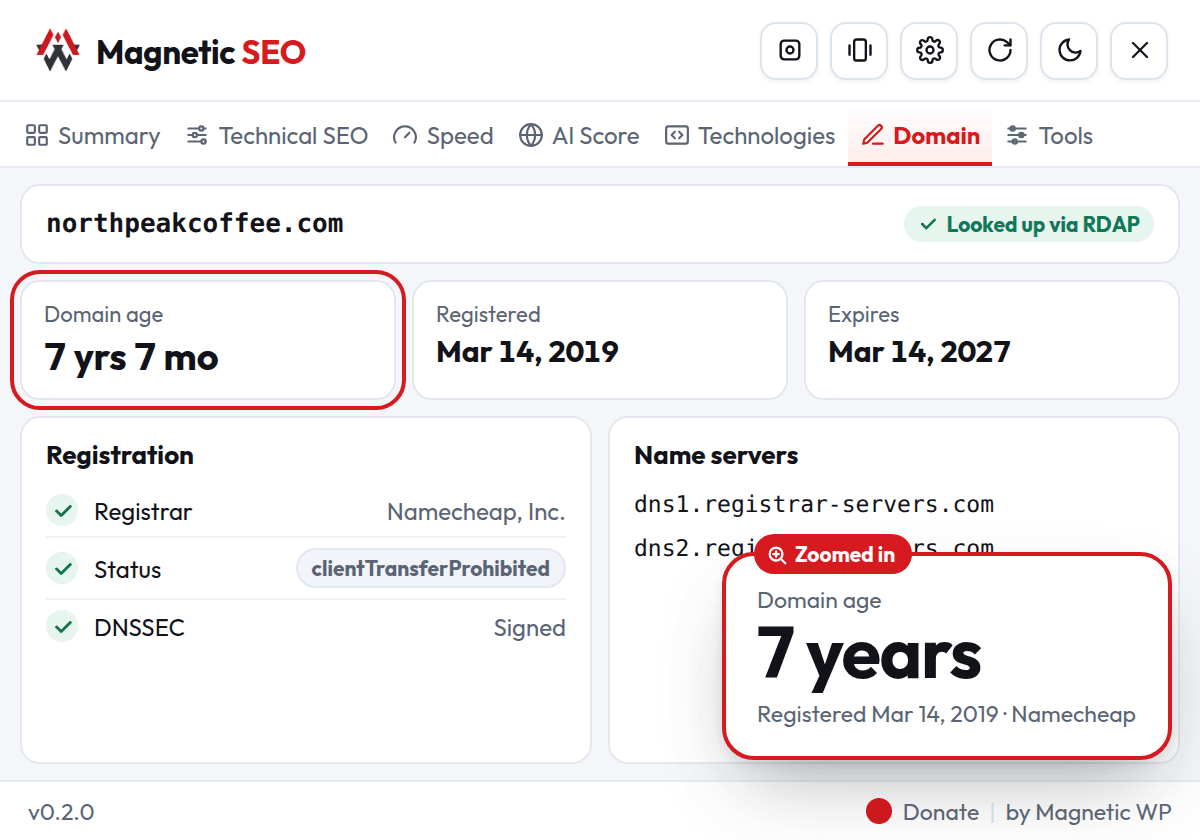Click the Looked up via RDAP badge
The height and width of the screenshot is (840, 1200).
(x=1029, y=224)
